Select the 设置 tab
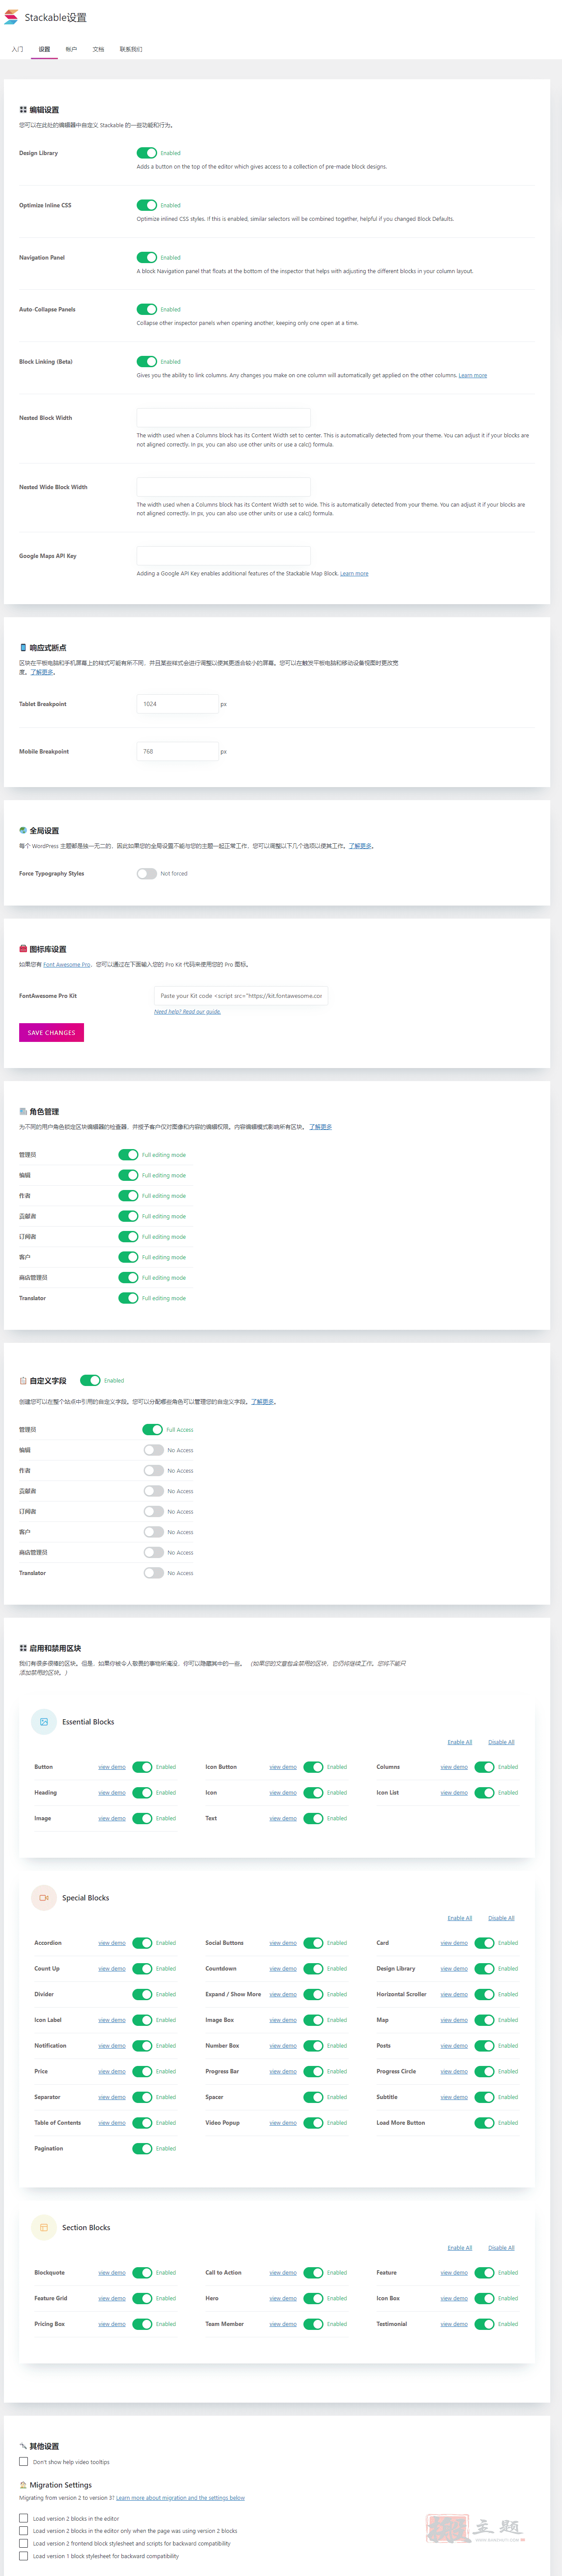This screenshot has width=562, height=2576. click(x=44, y=49)
